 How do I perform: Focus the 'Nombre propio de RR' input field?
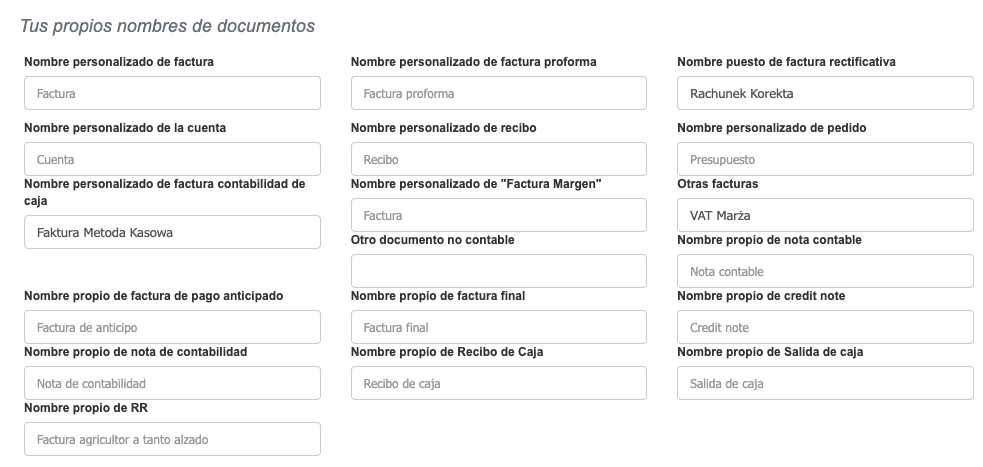click(172, 439)
